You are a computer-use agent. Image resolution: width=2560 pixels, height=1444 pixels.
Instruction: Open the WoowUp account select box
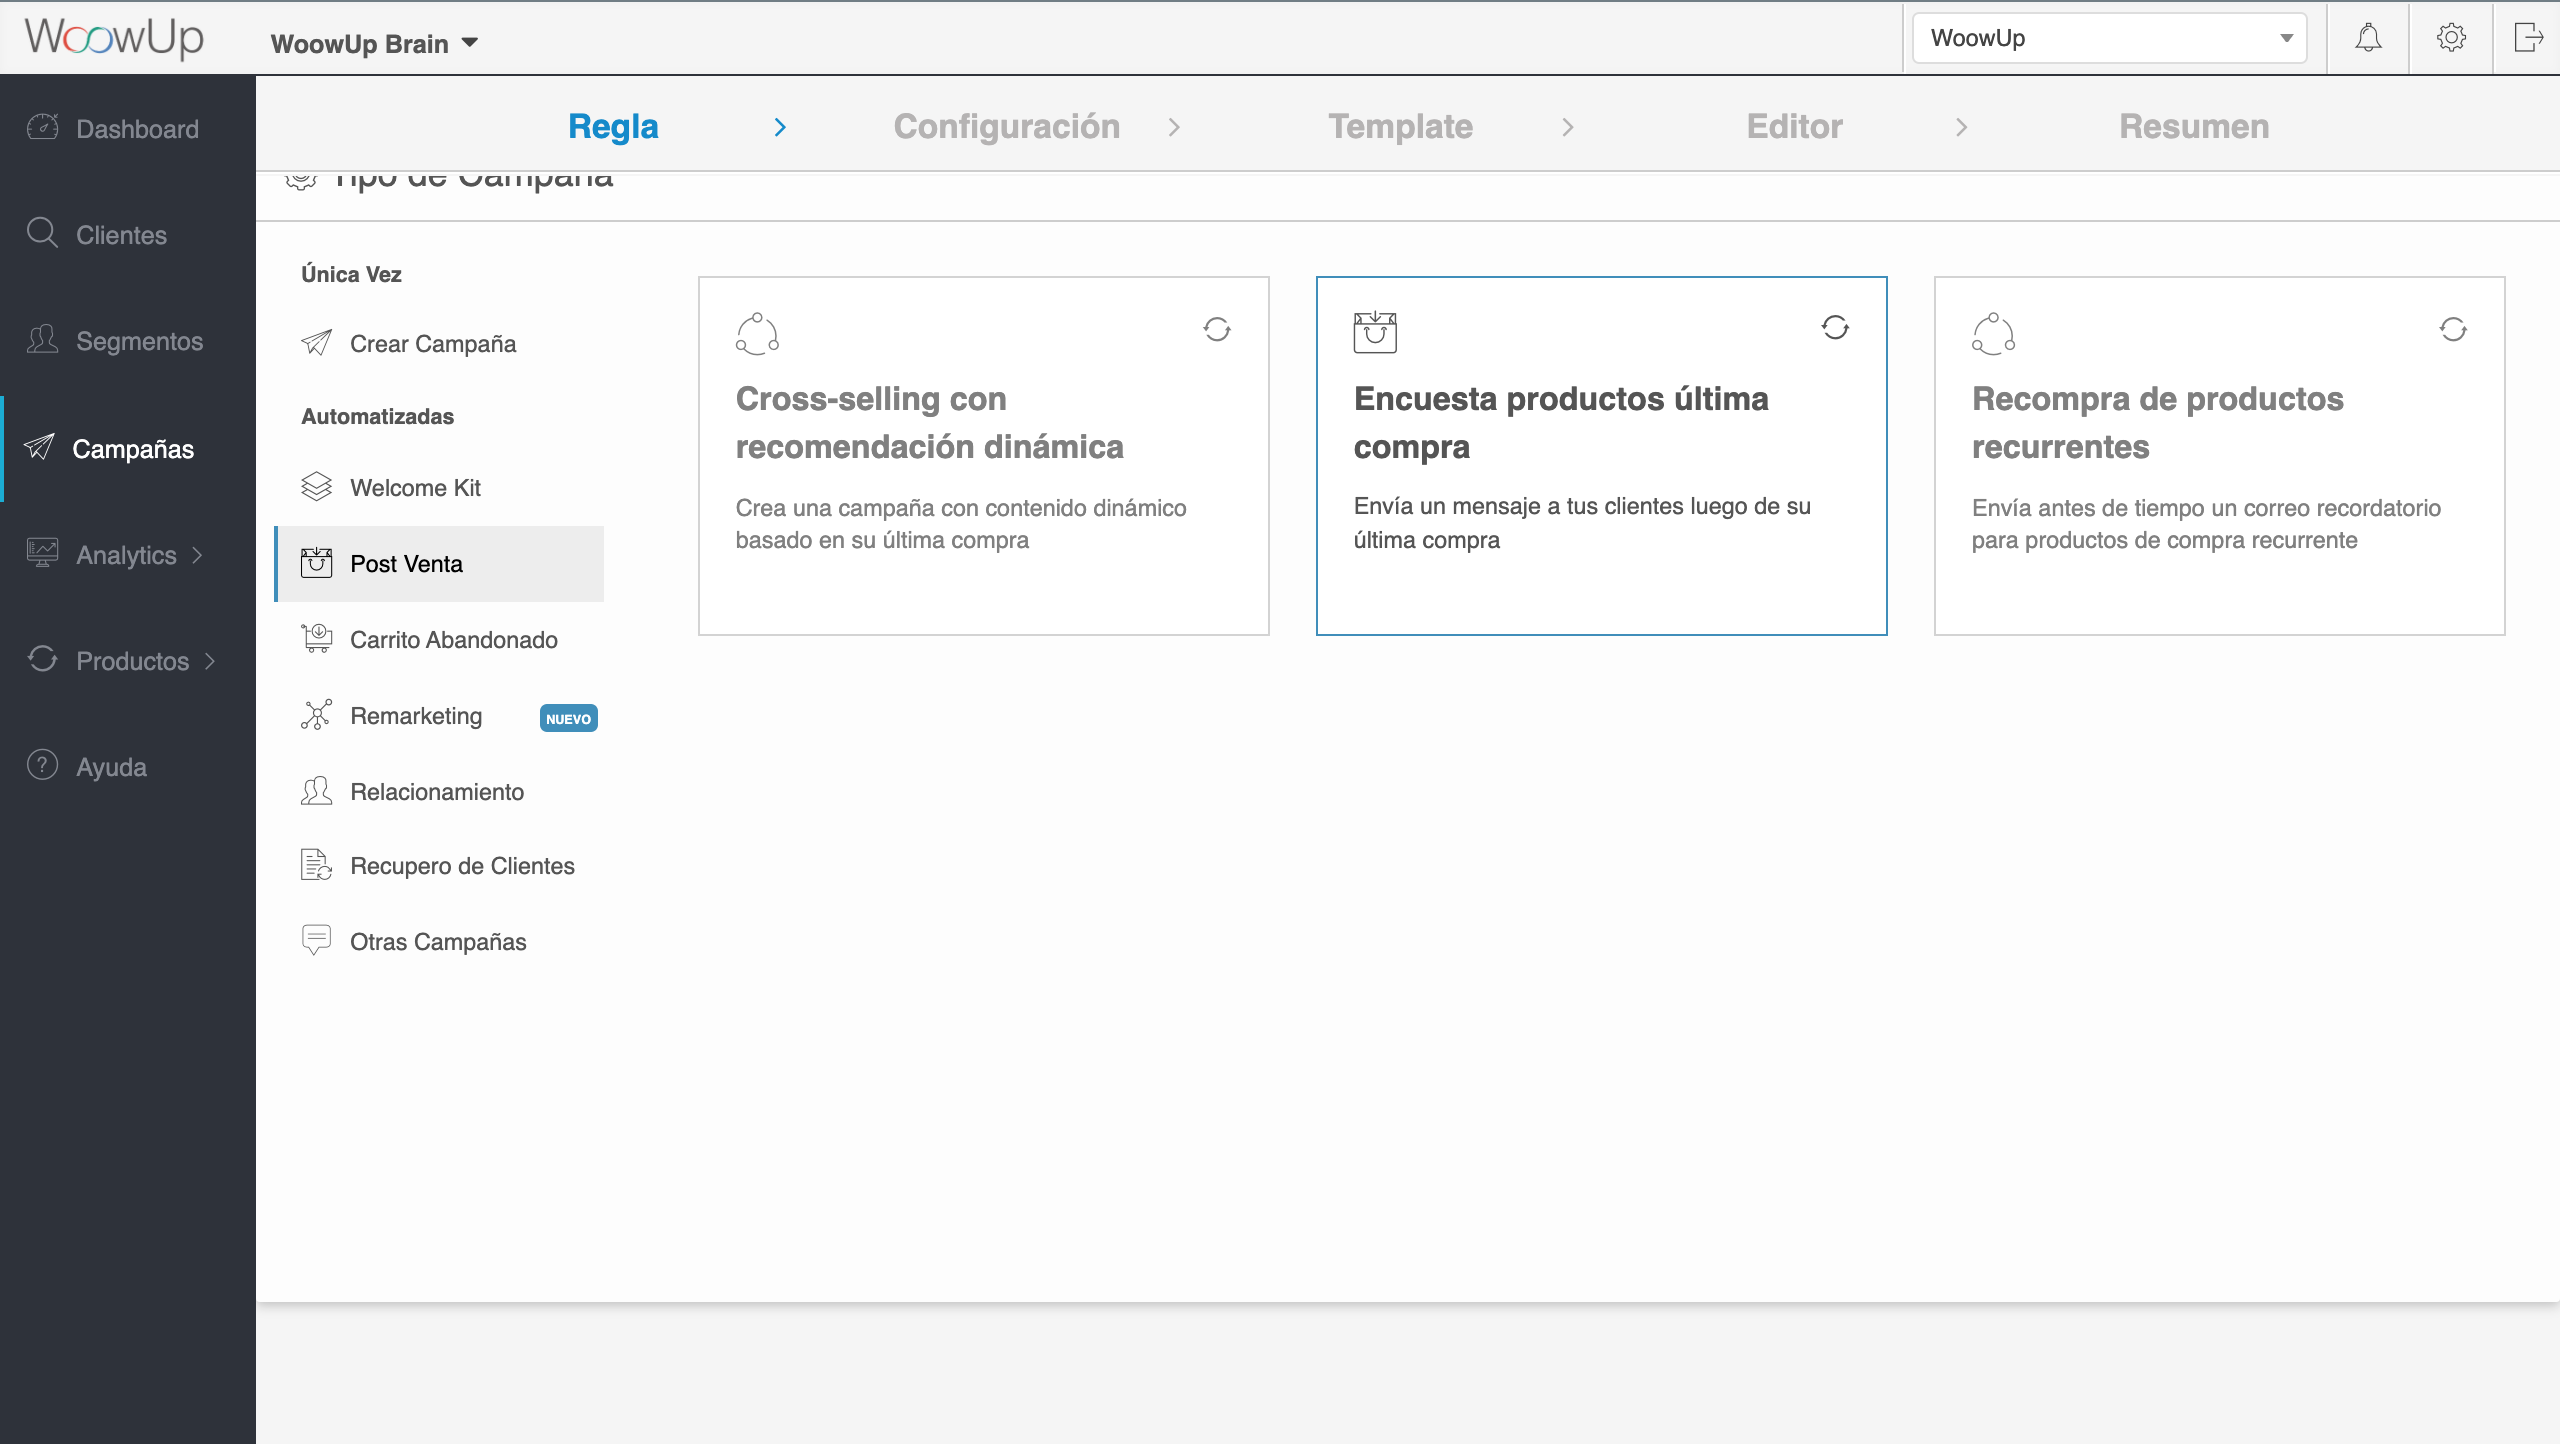coord(2109,38)
